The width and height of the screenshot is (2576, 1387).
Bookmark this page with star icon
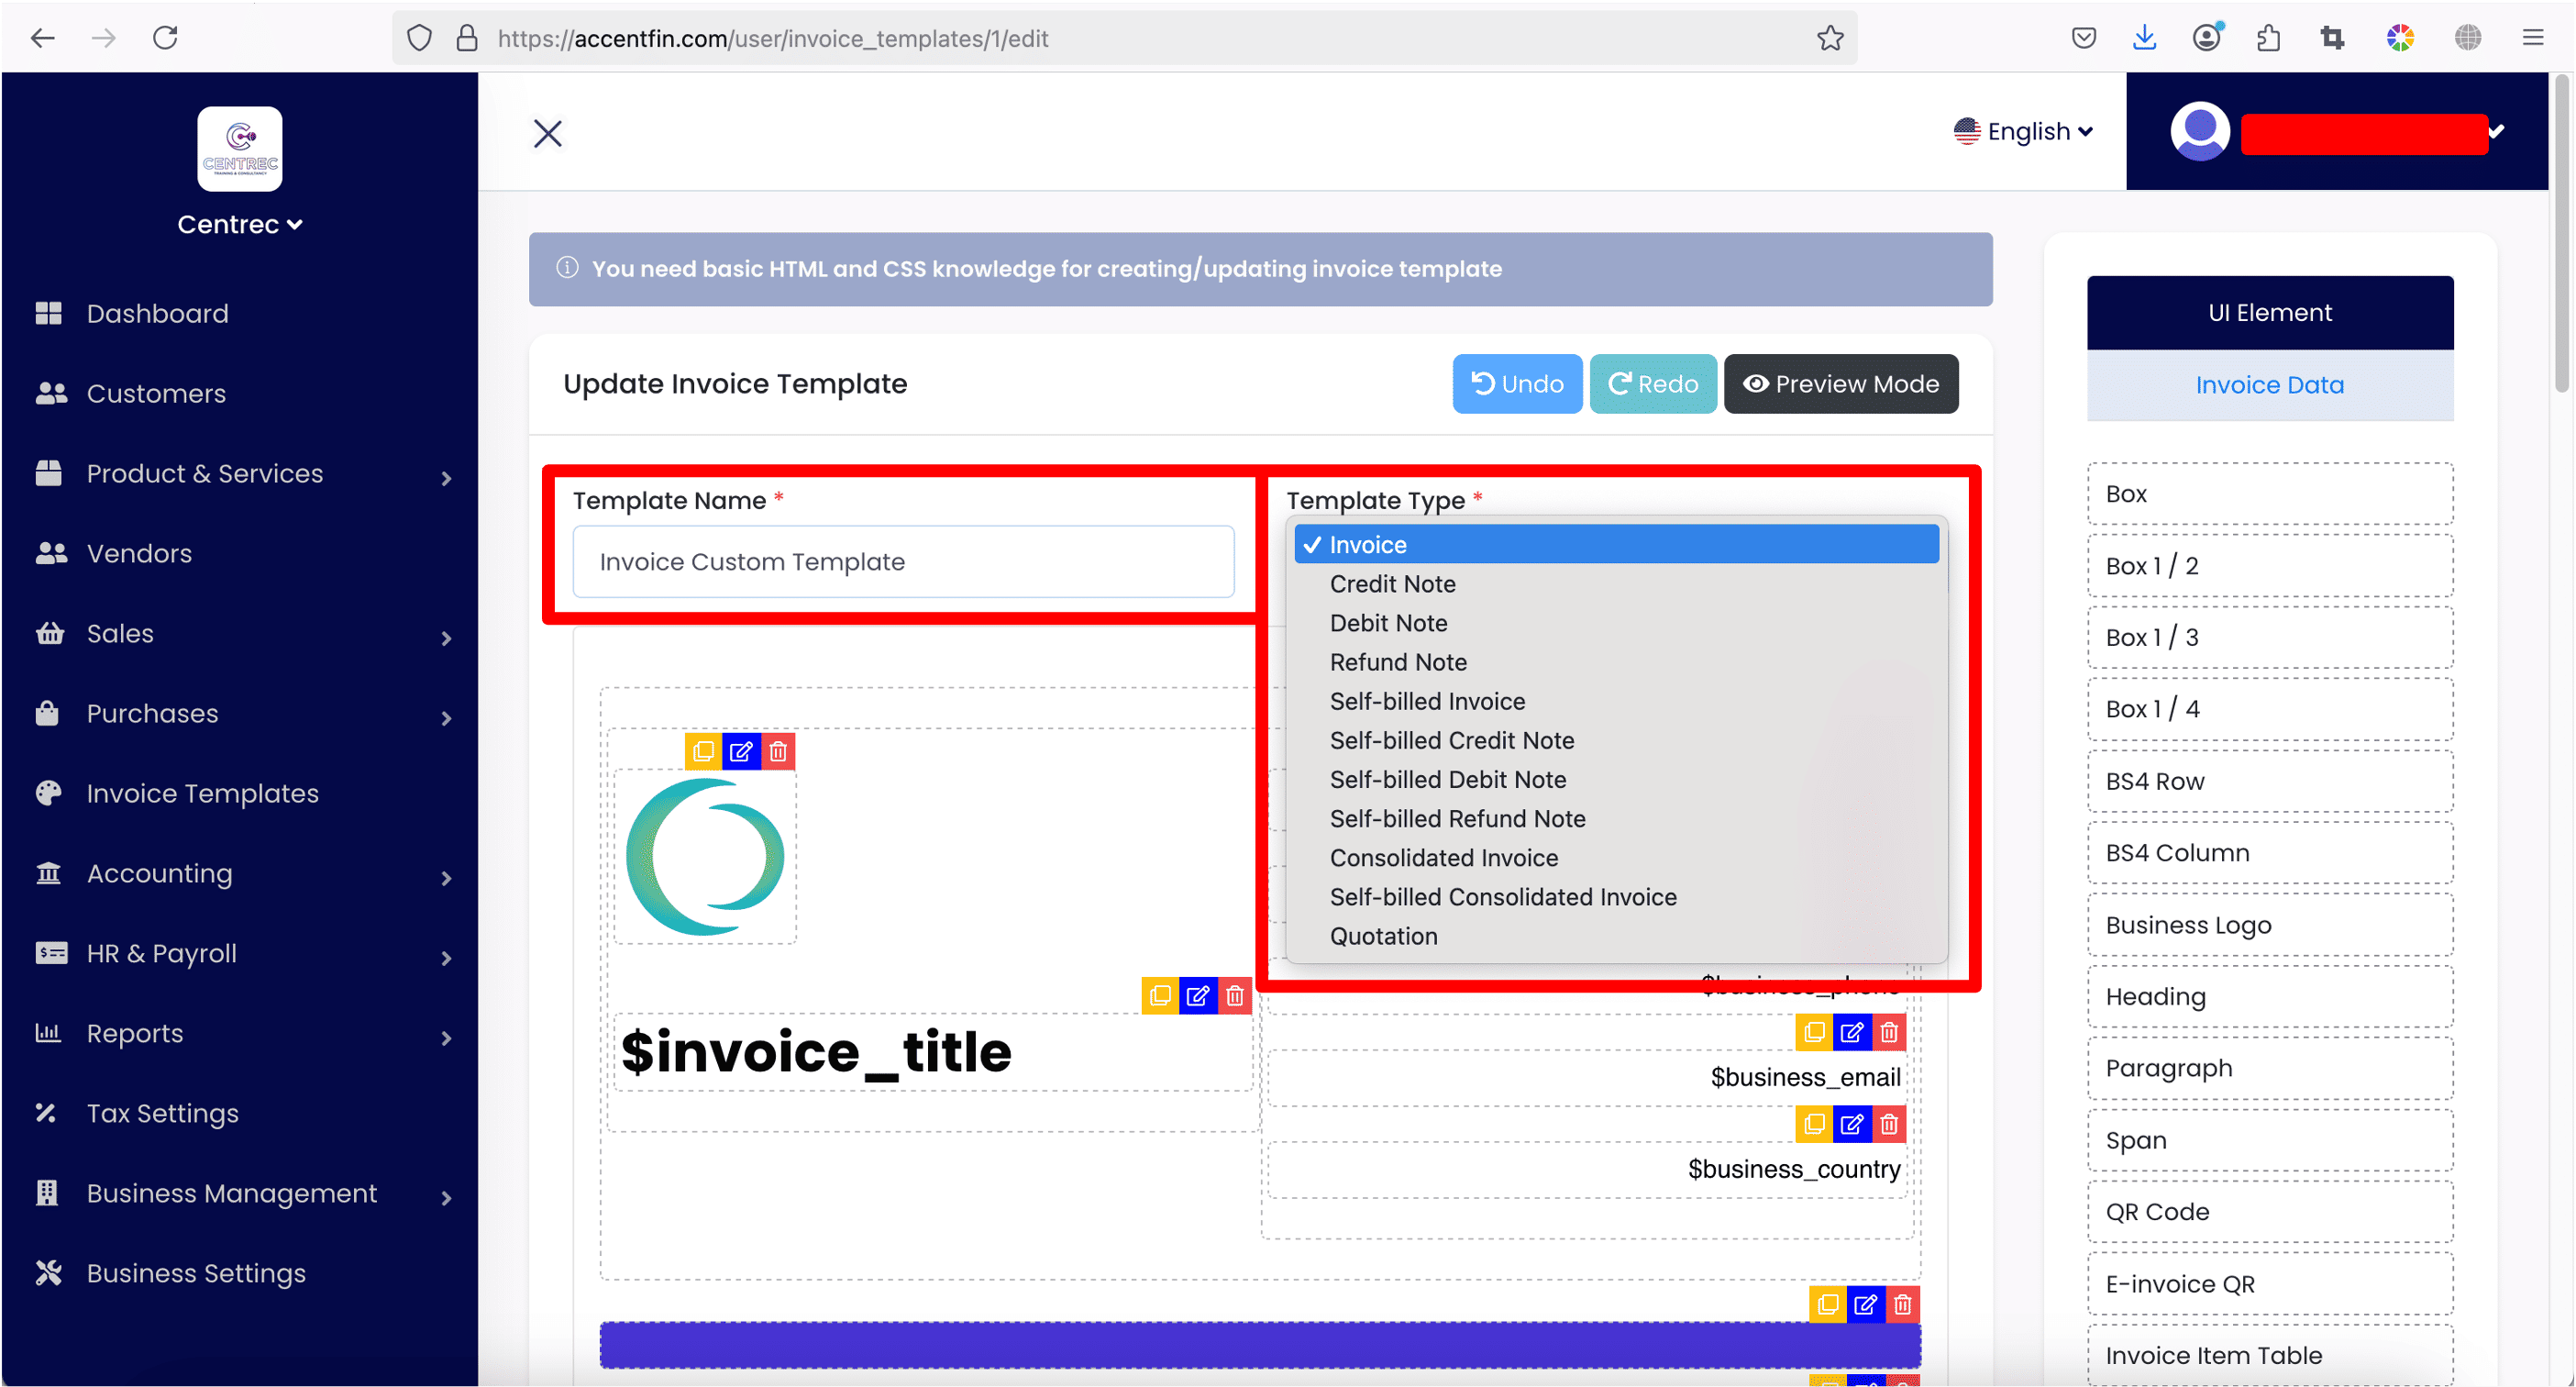[1830, 38]
